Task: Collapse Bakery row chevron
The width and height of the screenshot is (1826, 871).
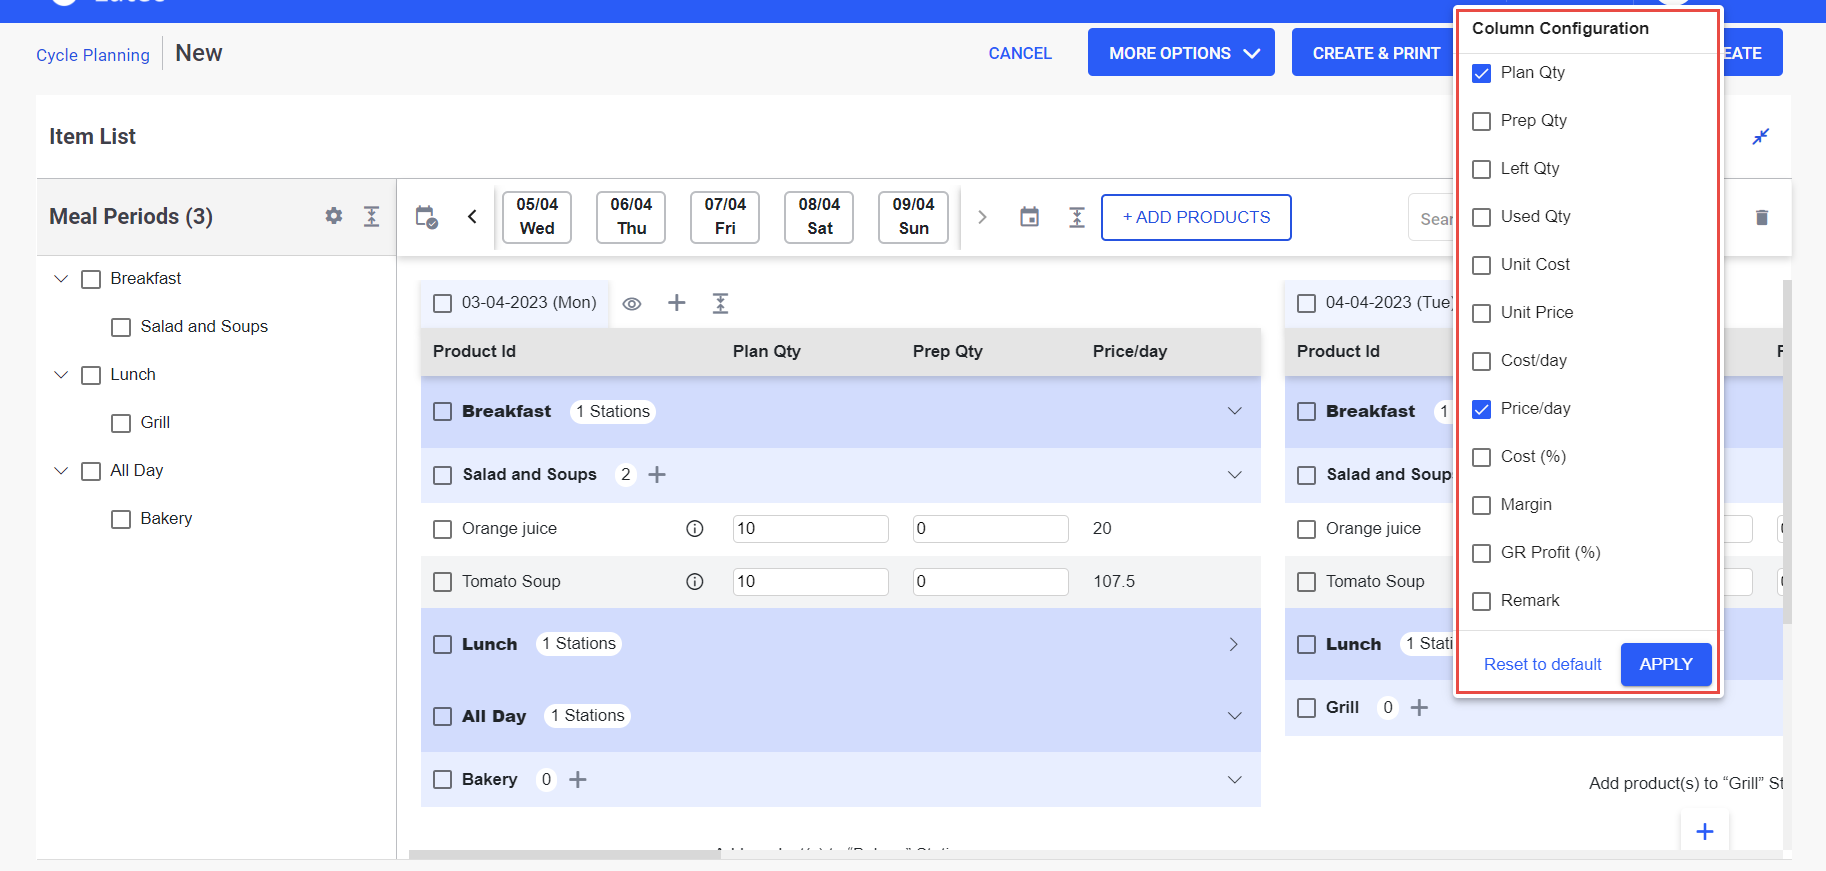Action: [1235, 779]
